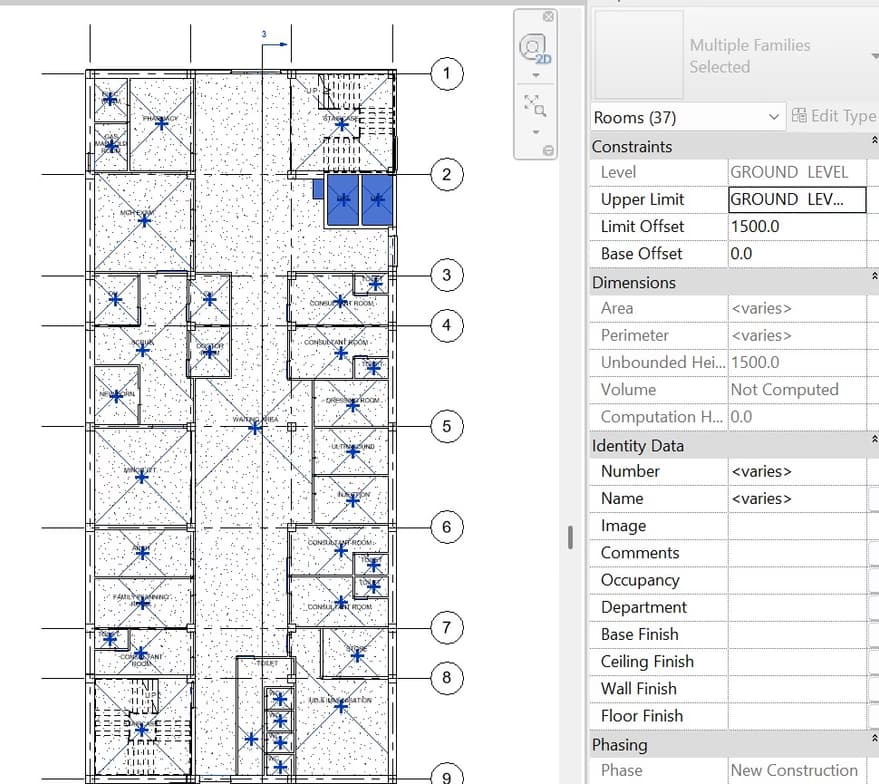Open the type selector Multiple Families Selected
879x784 pixels.
[735, 56]
